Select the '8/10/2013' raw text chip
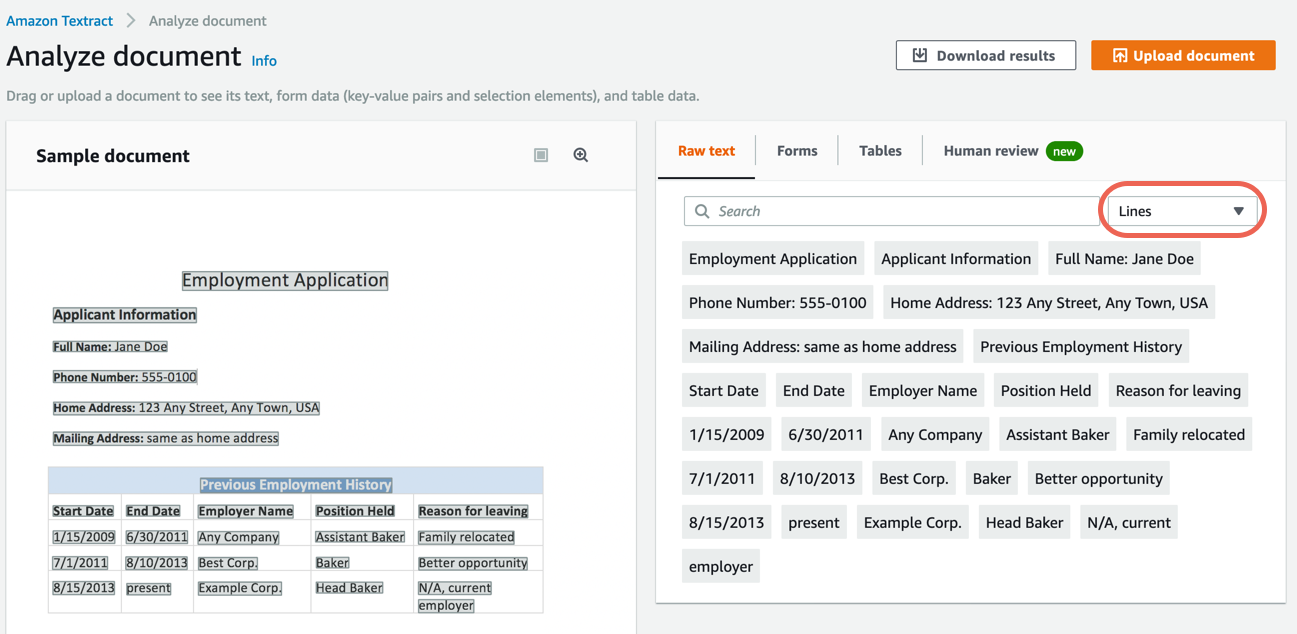This screenshot has height=634, width=1297. 817,479
